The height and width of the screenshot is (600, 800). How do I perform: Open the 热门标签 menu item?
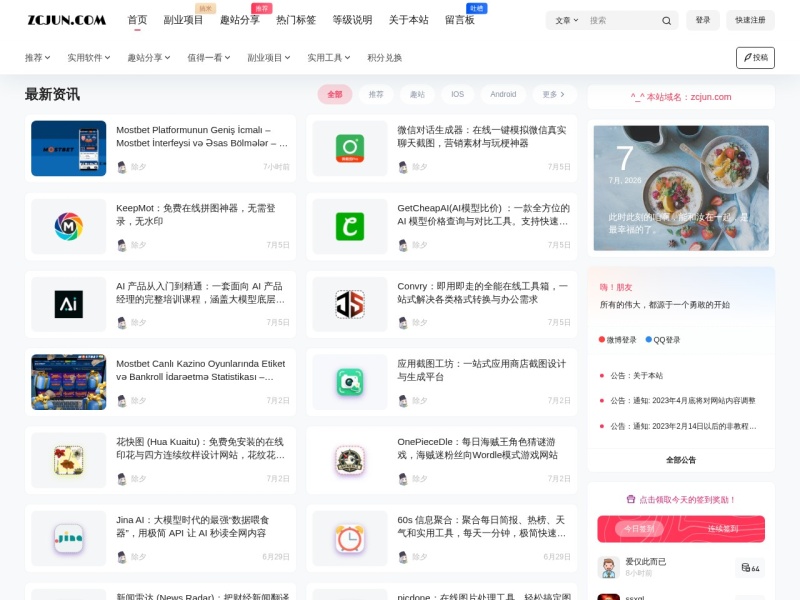[296, 20]
